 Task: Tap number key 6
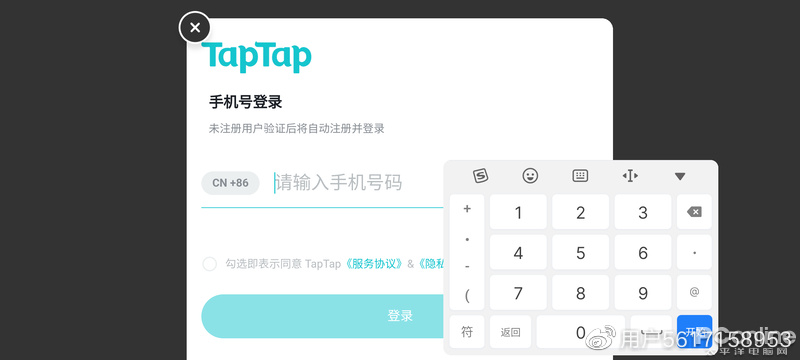[x=643, y=252]
